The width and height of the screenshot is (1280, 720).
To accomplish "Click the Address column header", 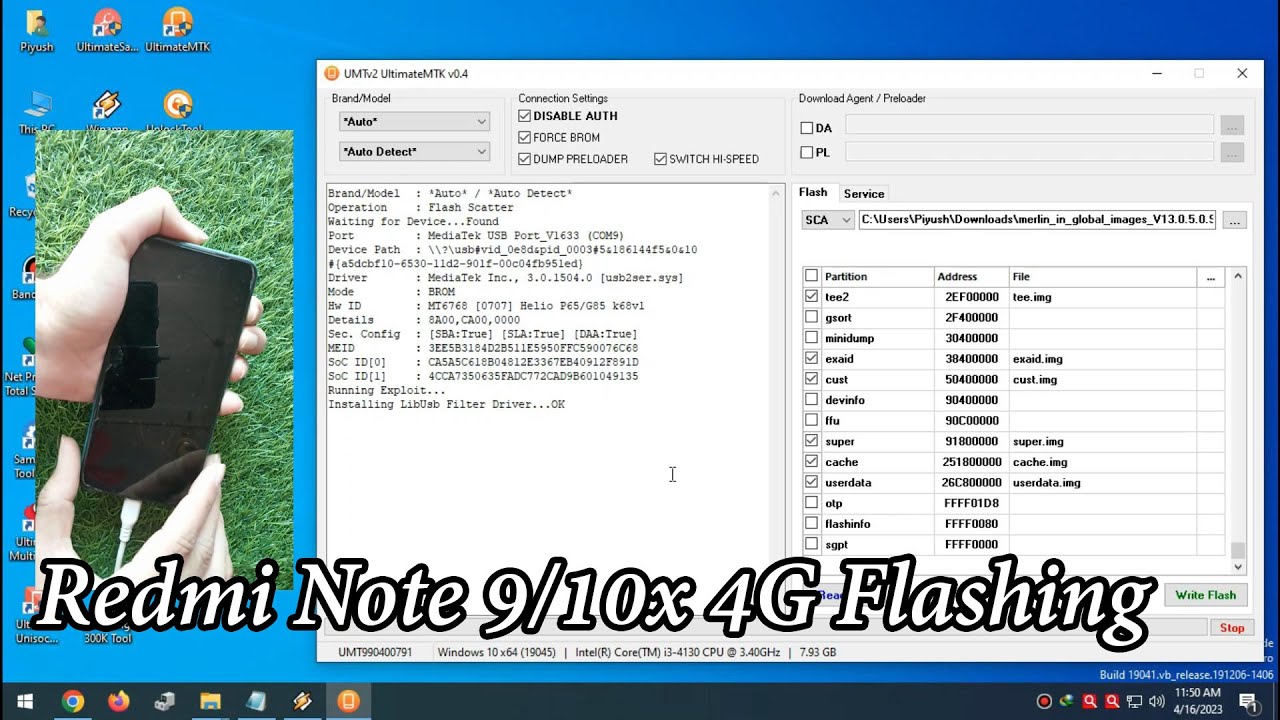I will [x=971, y=277].
